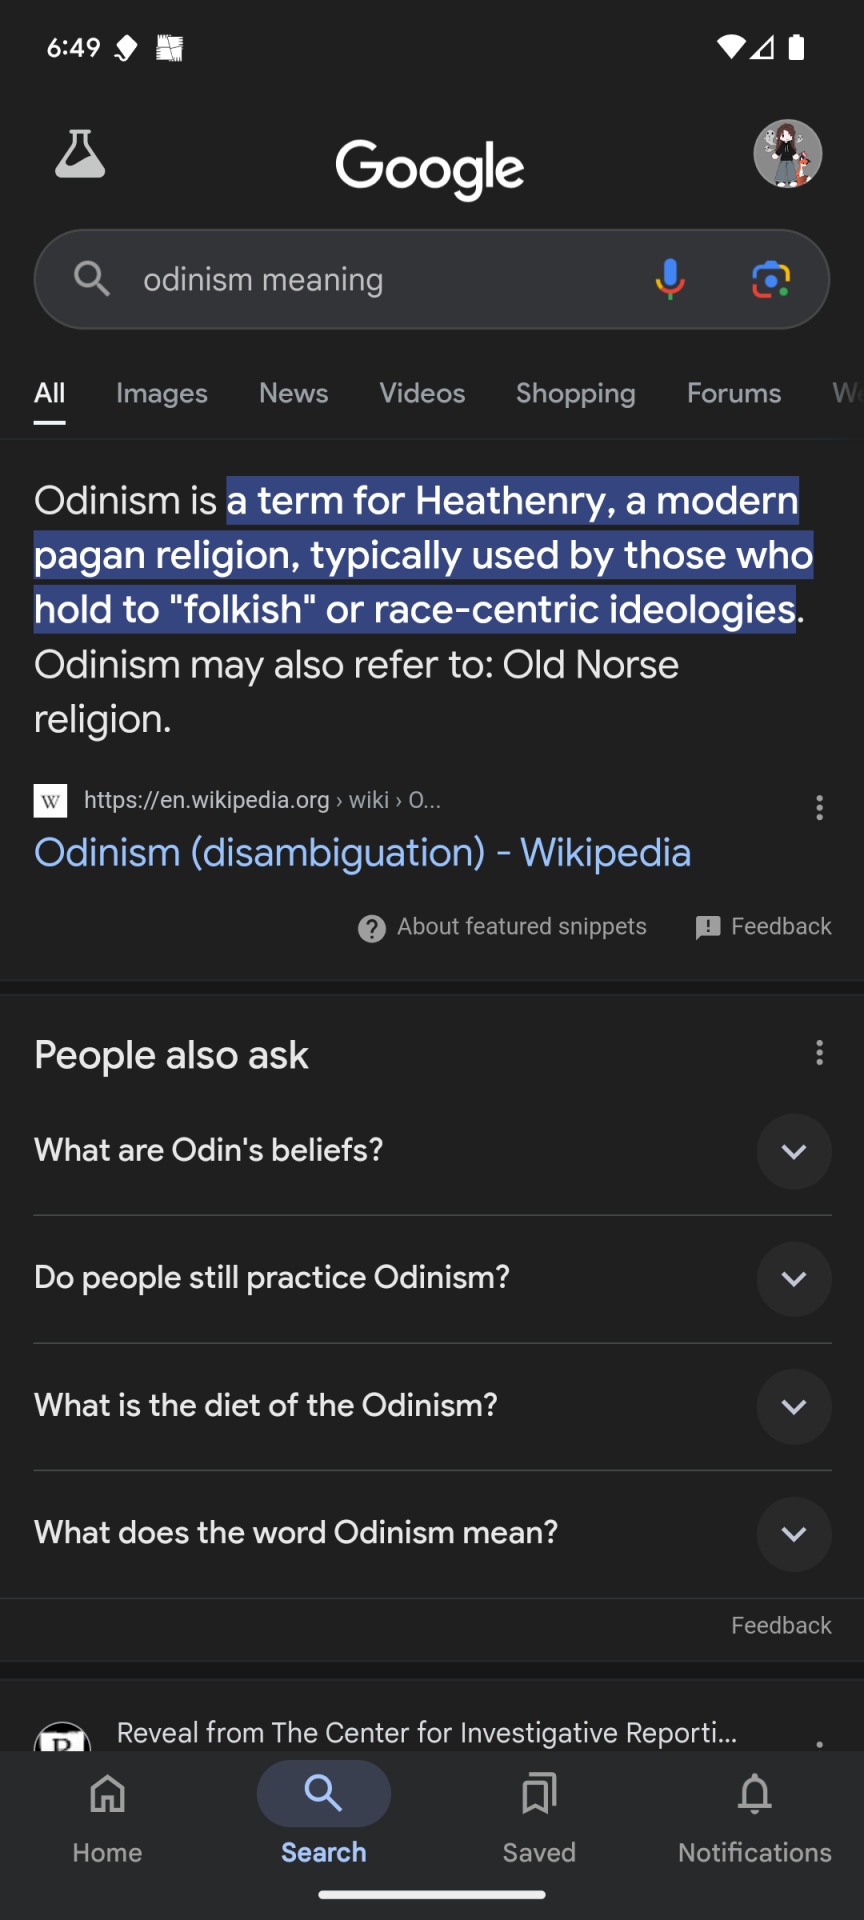Click the About featured snippets help icon
This screenshot has width=864, height=1920.
(x=372, y=928)
